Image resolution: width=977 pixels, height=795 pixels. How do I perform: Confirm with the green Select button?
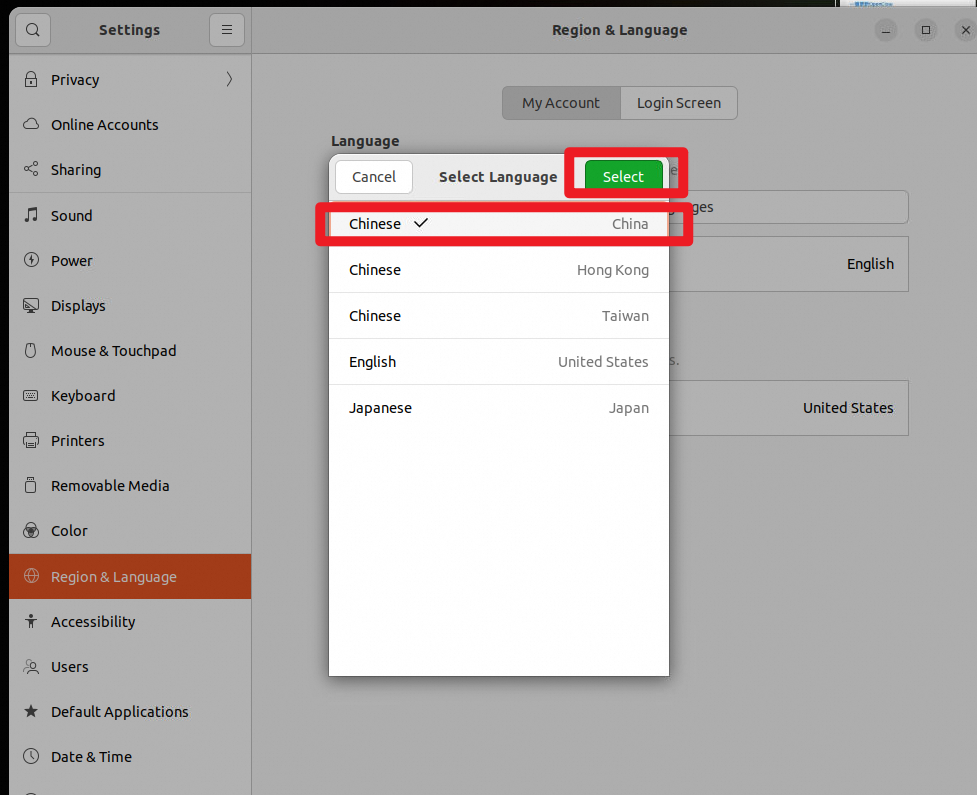(x=623, y=176)
